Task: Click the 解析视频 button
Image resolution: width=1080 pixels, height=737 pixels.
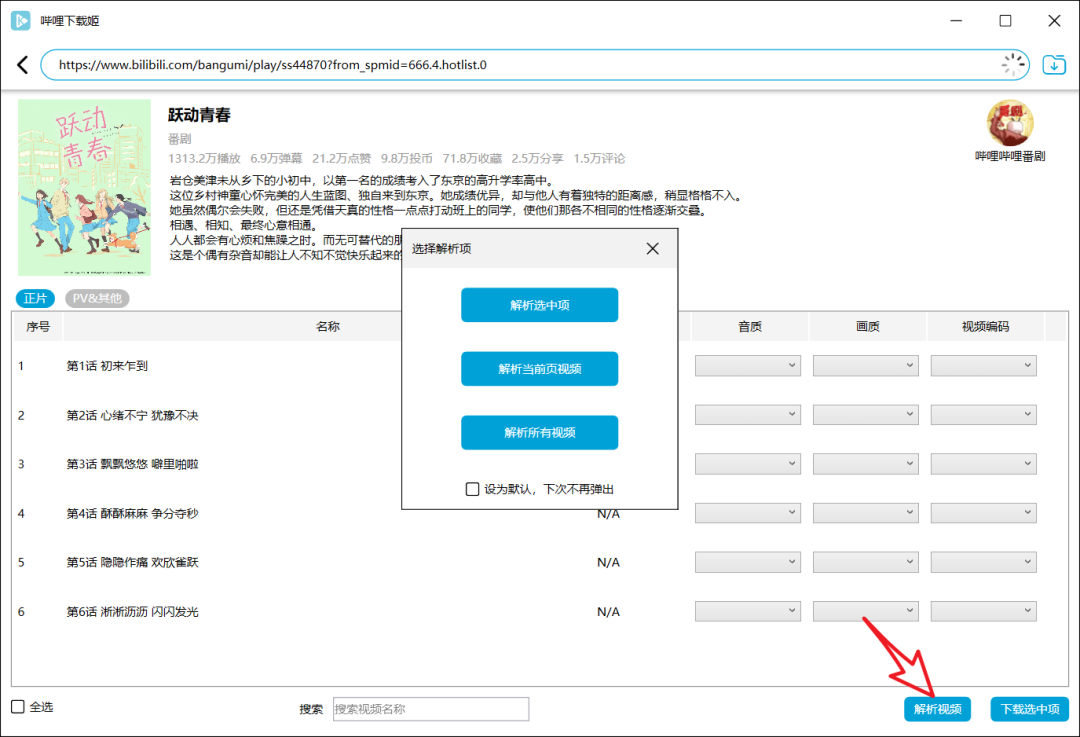Action: 937,709
